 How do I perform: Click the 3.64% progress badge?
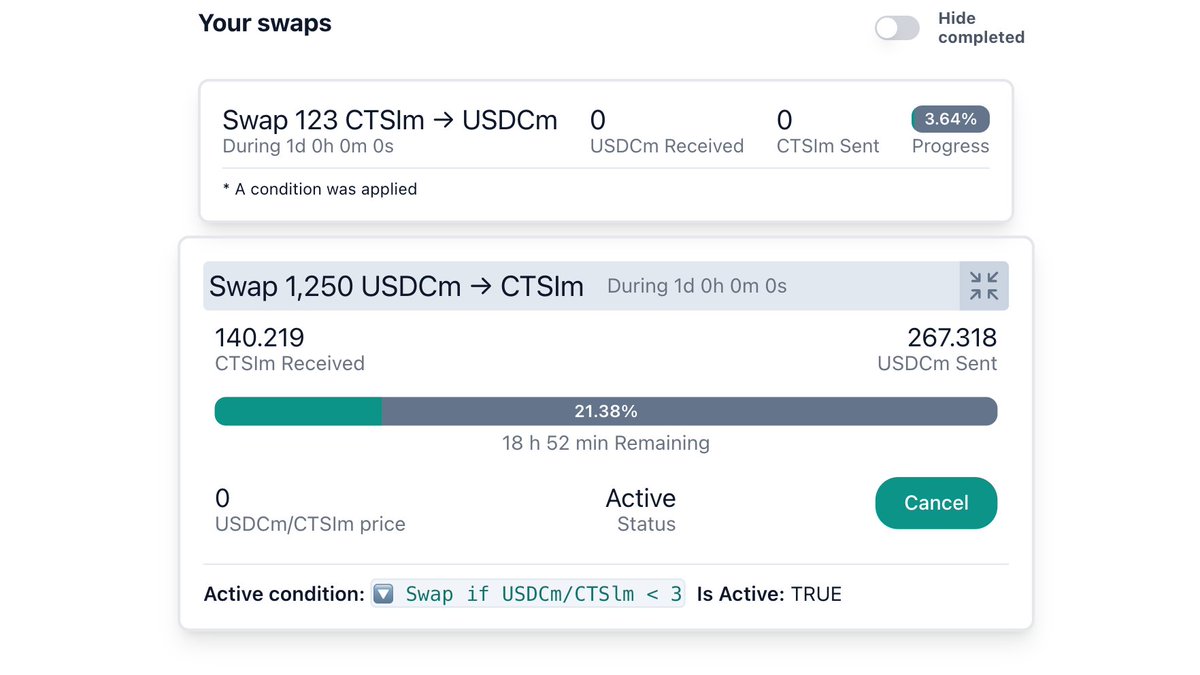click(x=950, y=119)
